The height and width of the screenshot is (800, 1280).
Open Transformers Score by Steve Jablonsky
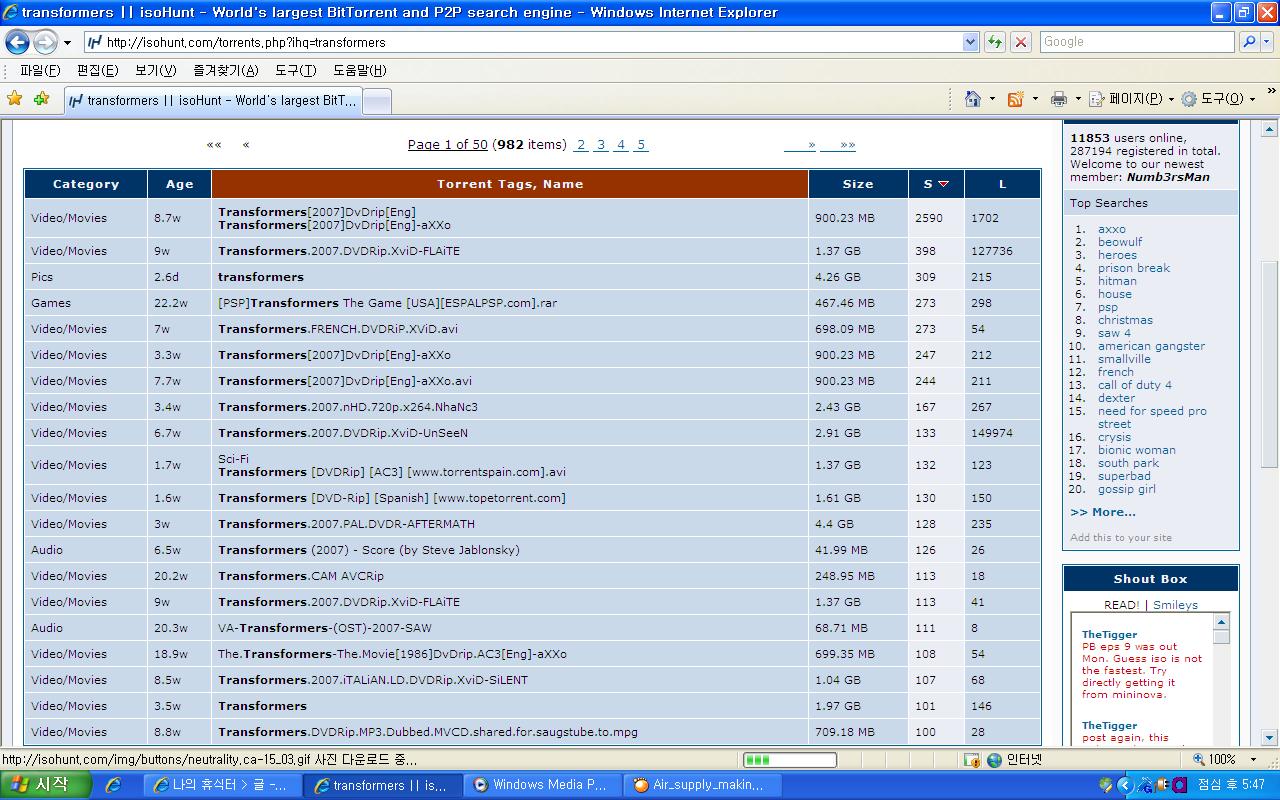tap(369, 550)
